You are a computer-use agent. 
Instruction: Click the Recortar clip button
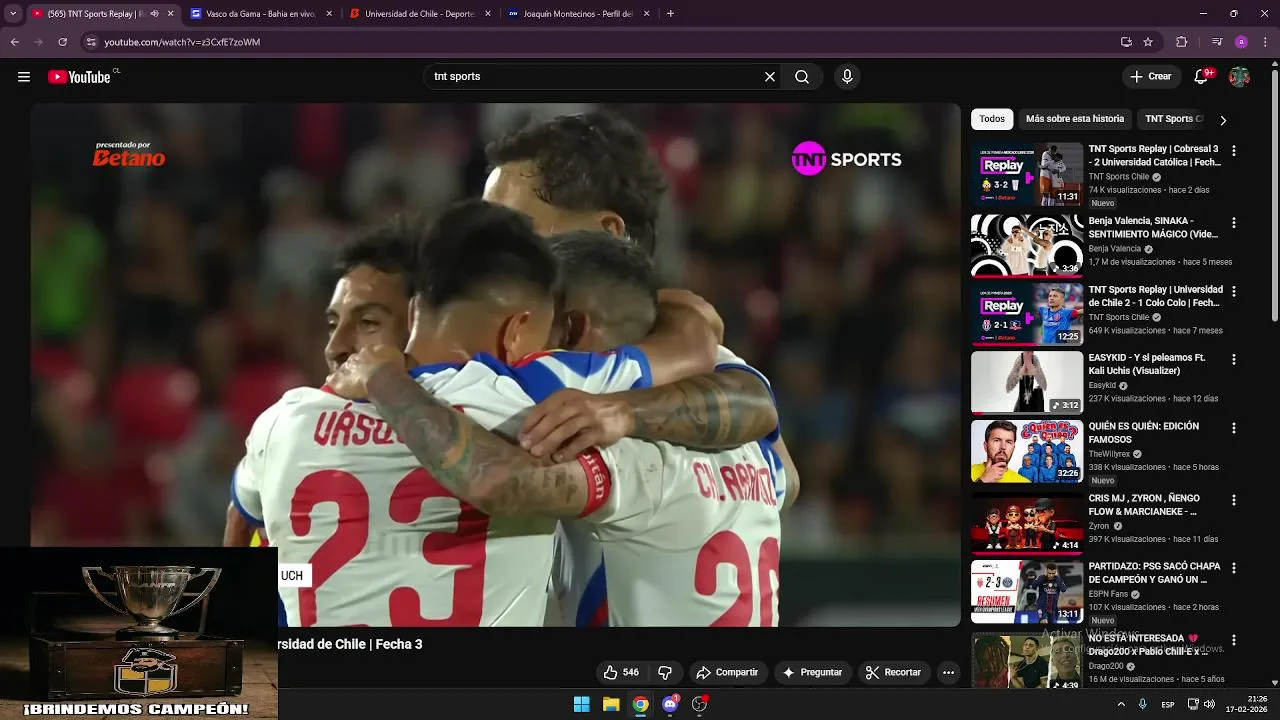(x=893, y=673)
